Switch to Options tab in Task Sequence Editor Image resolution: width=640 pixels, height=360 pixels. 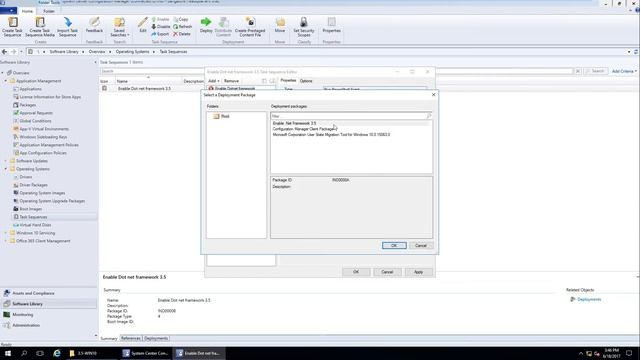click(x=306, y=81)
